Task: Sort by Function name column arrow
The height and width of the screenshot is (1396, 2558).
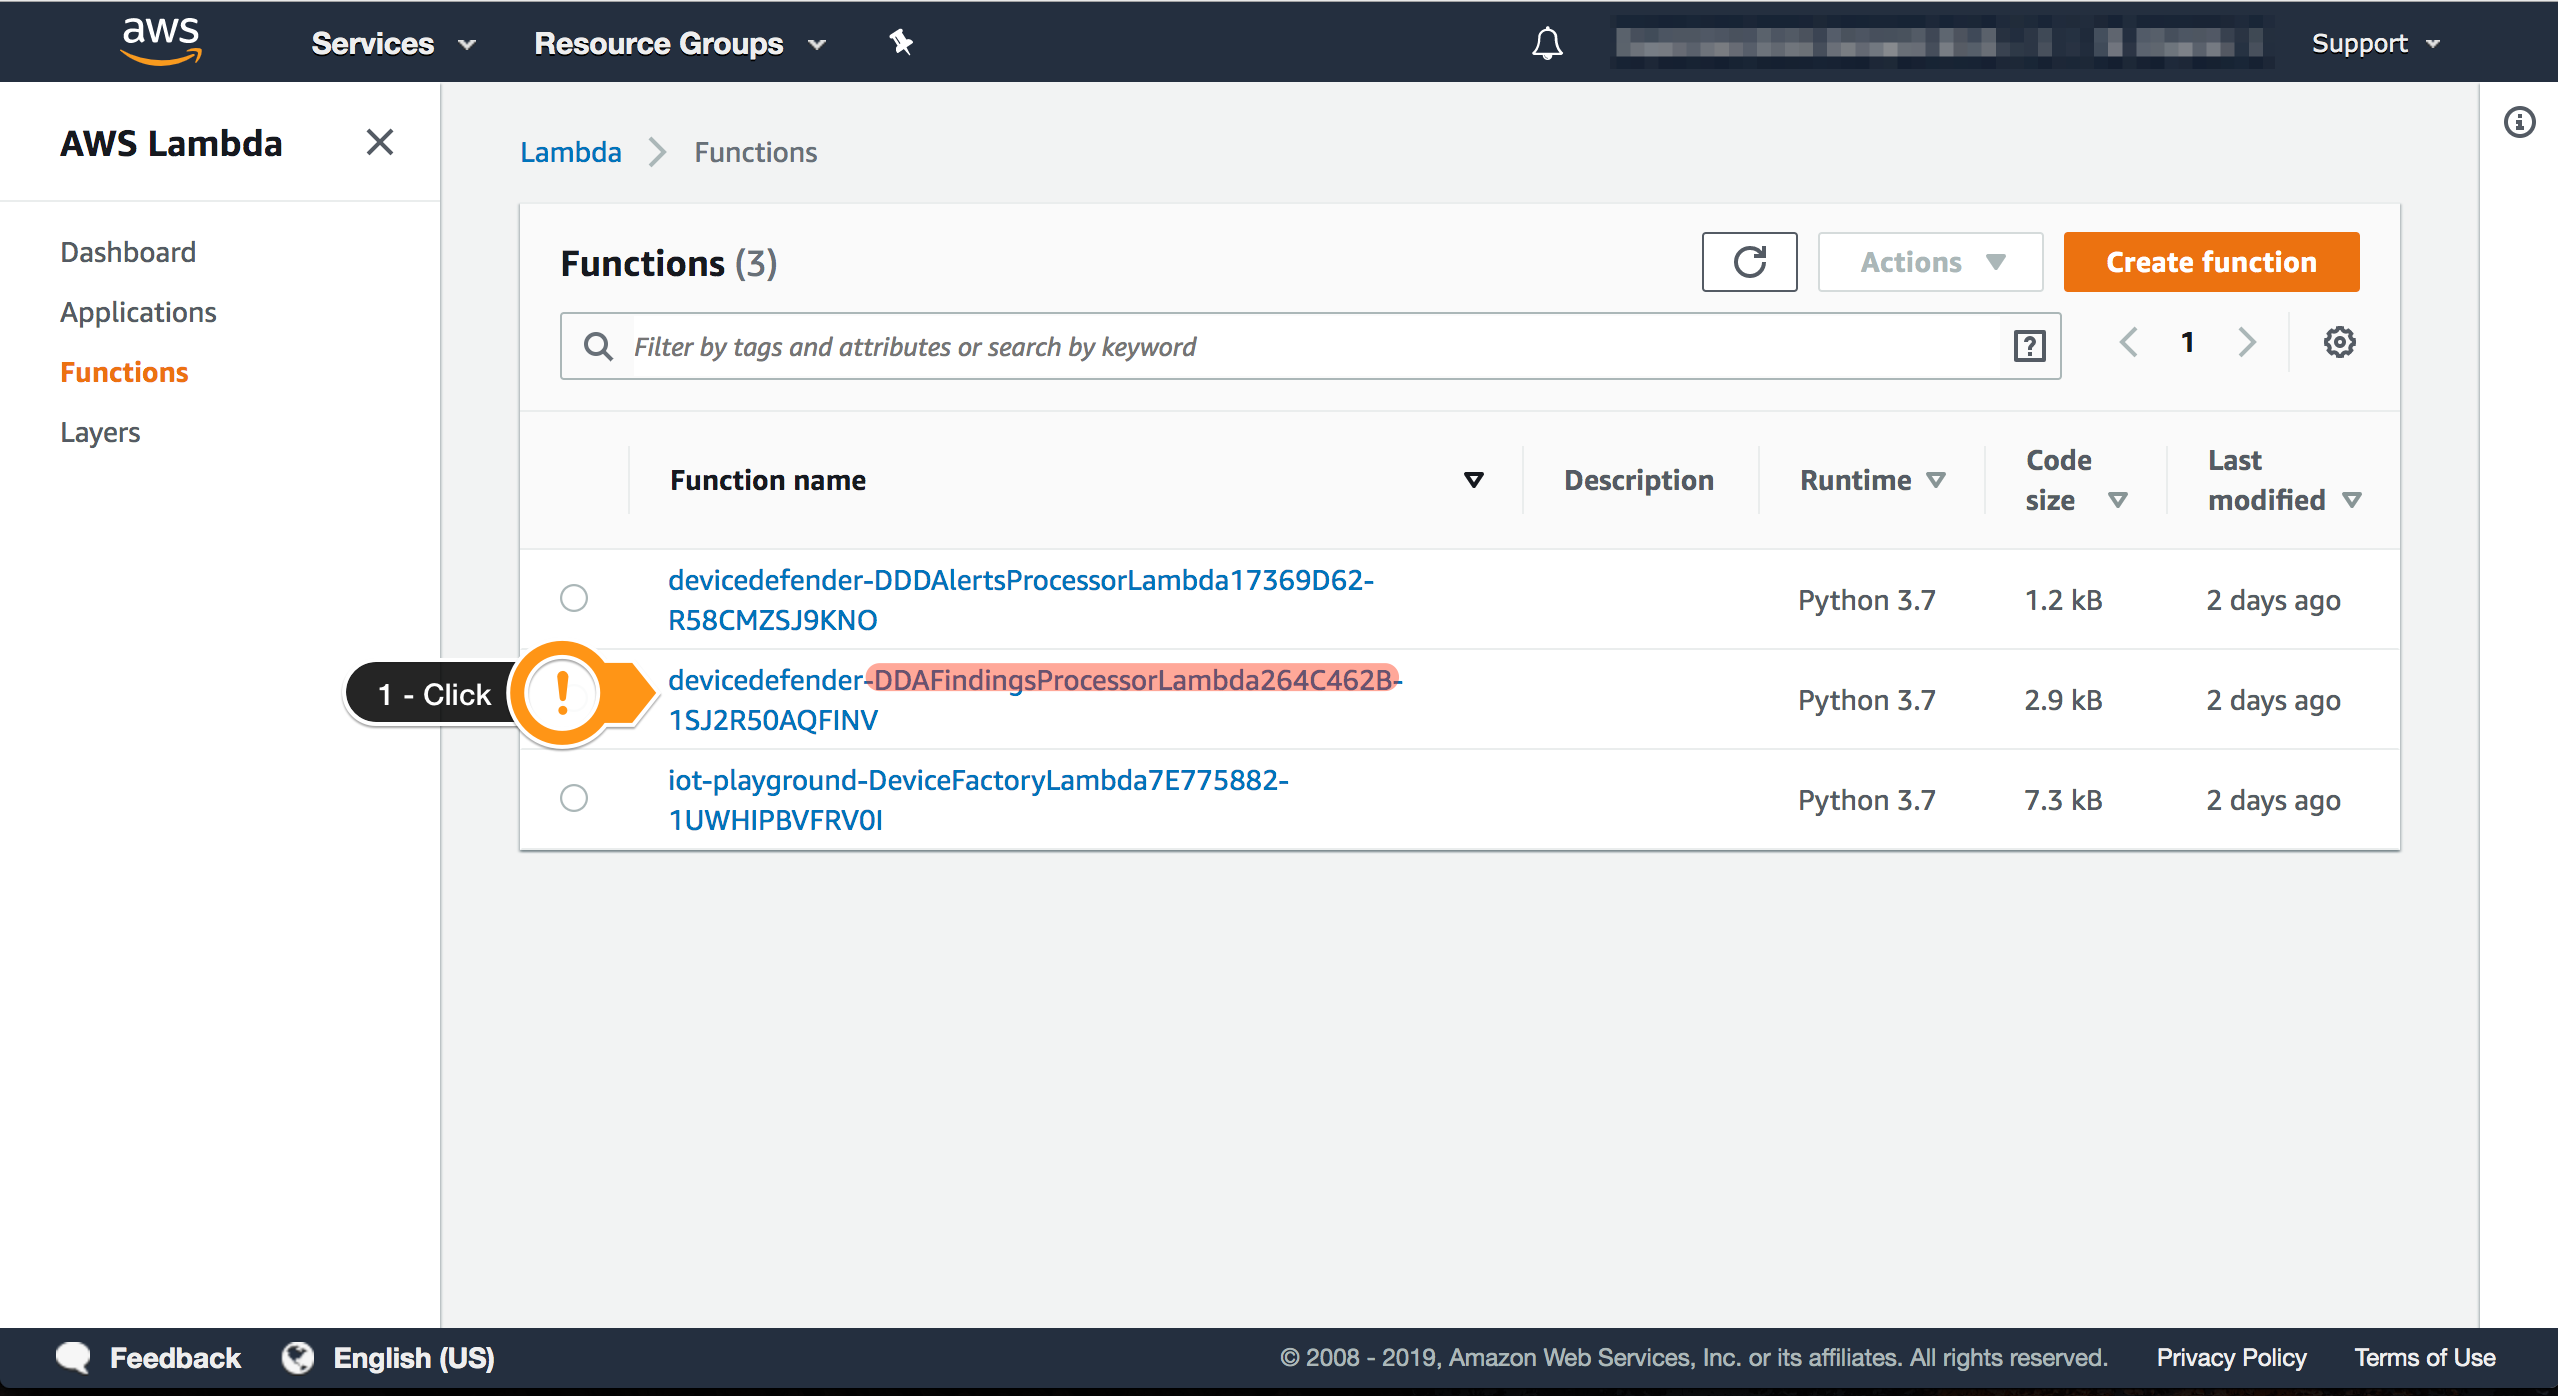Action: click(x=1473, y=480)
